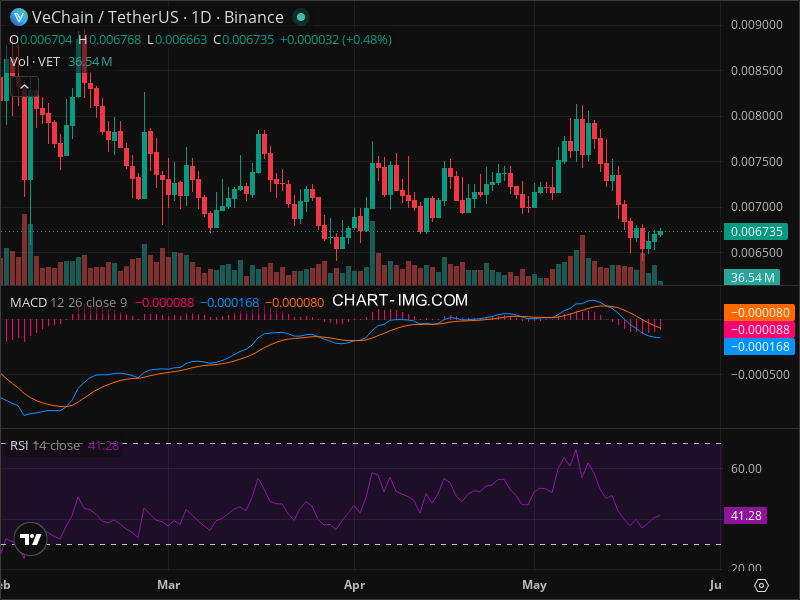800x600 pixels.
Task: Click the orange MACD signal value −0.000080 tag
Action: click(759, 312)
